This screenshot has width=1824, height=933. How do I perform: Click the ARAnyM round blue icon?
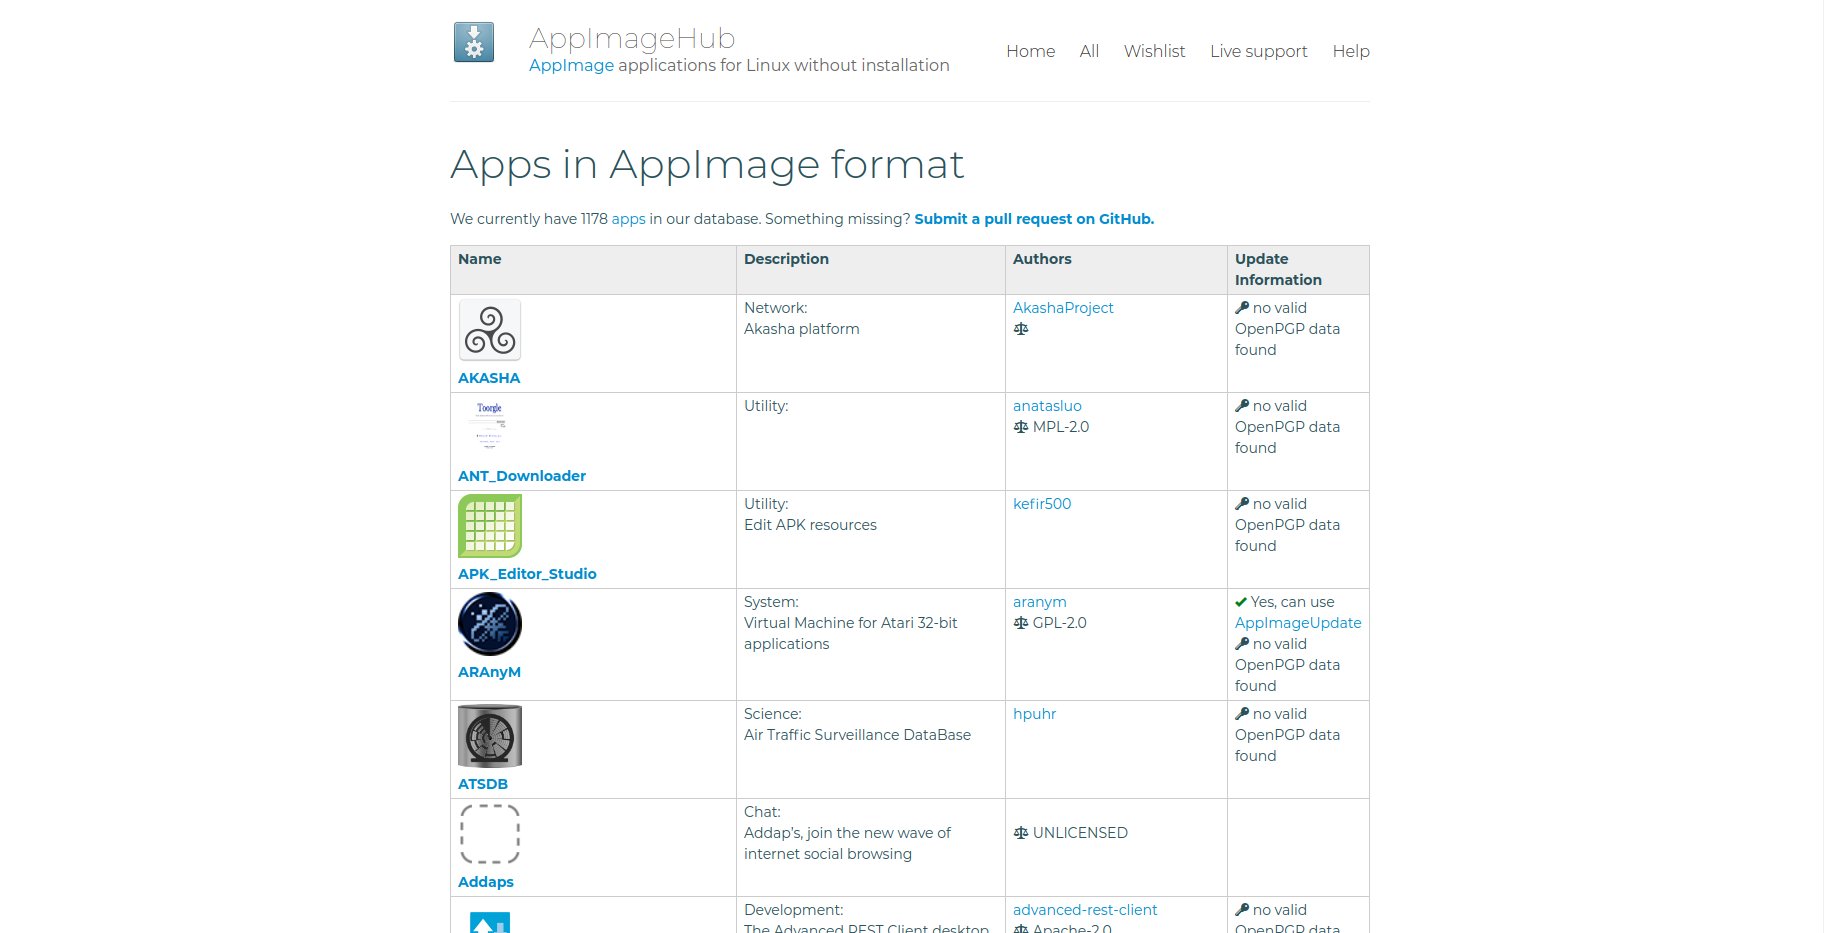point(490,624)
